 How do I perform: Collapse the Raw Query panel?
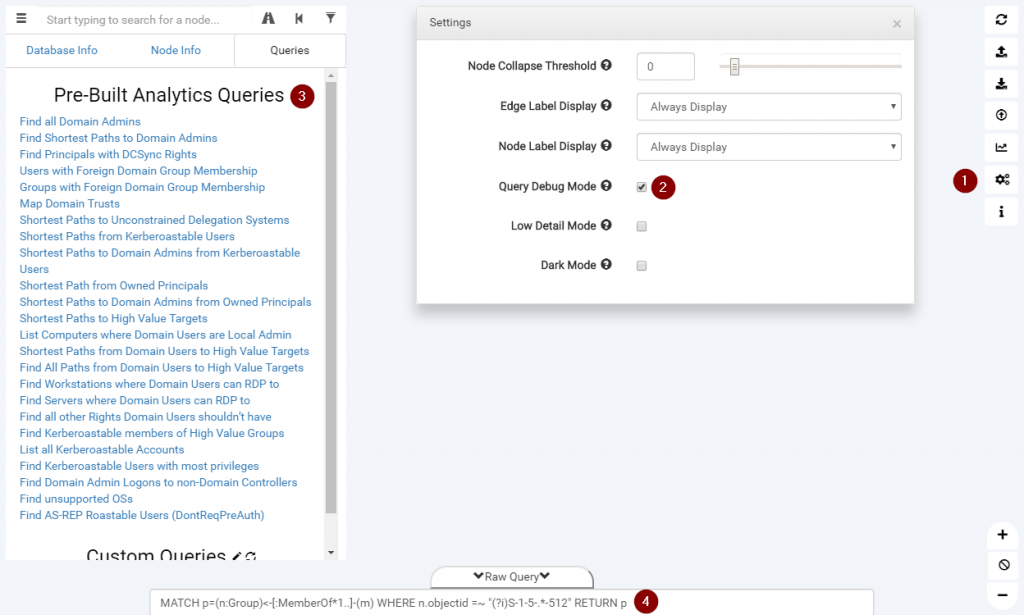coord(511,577)
